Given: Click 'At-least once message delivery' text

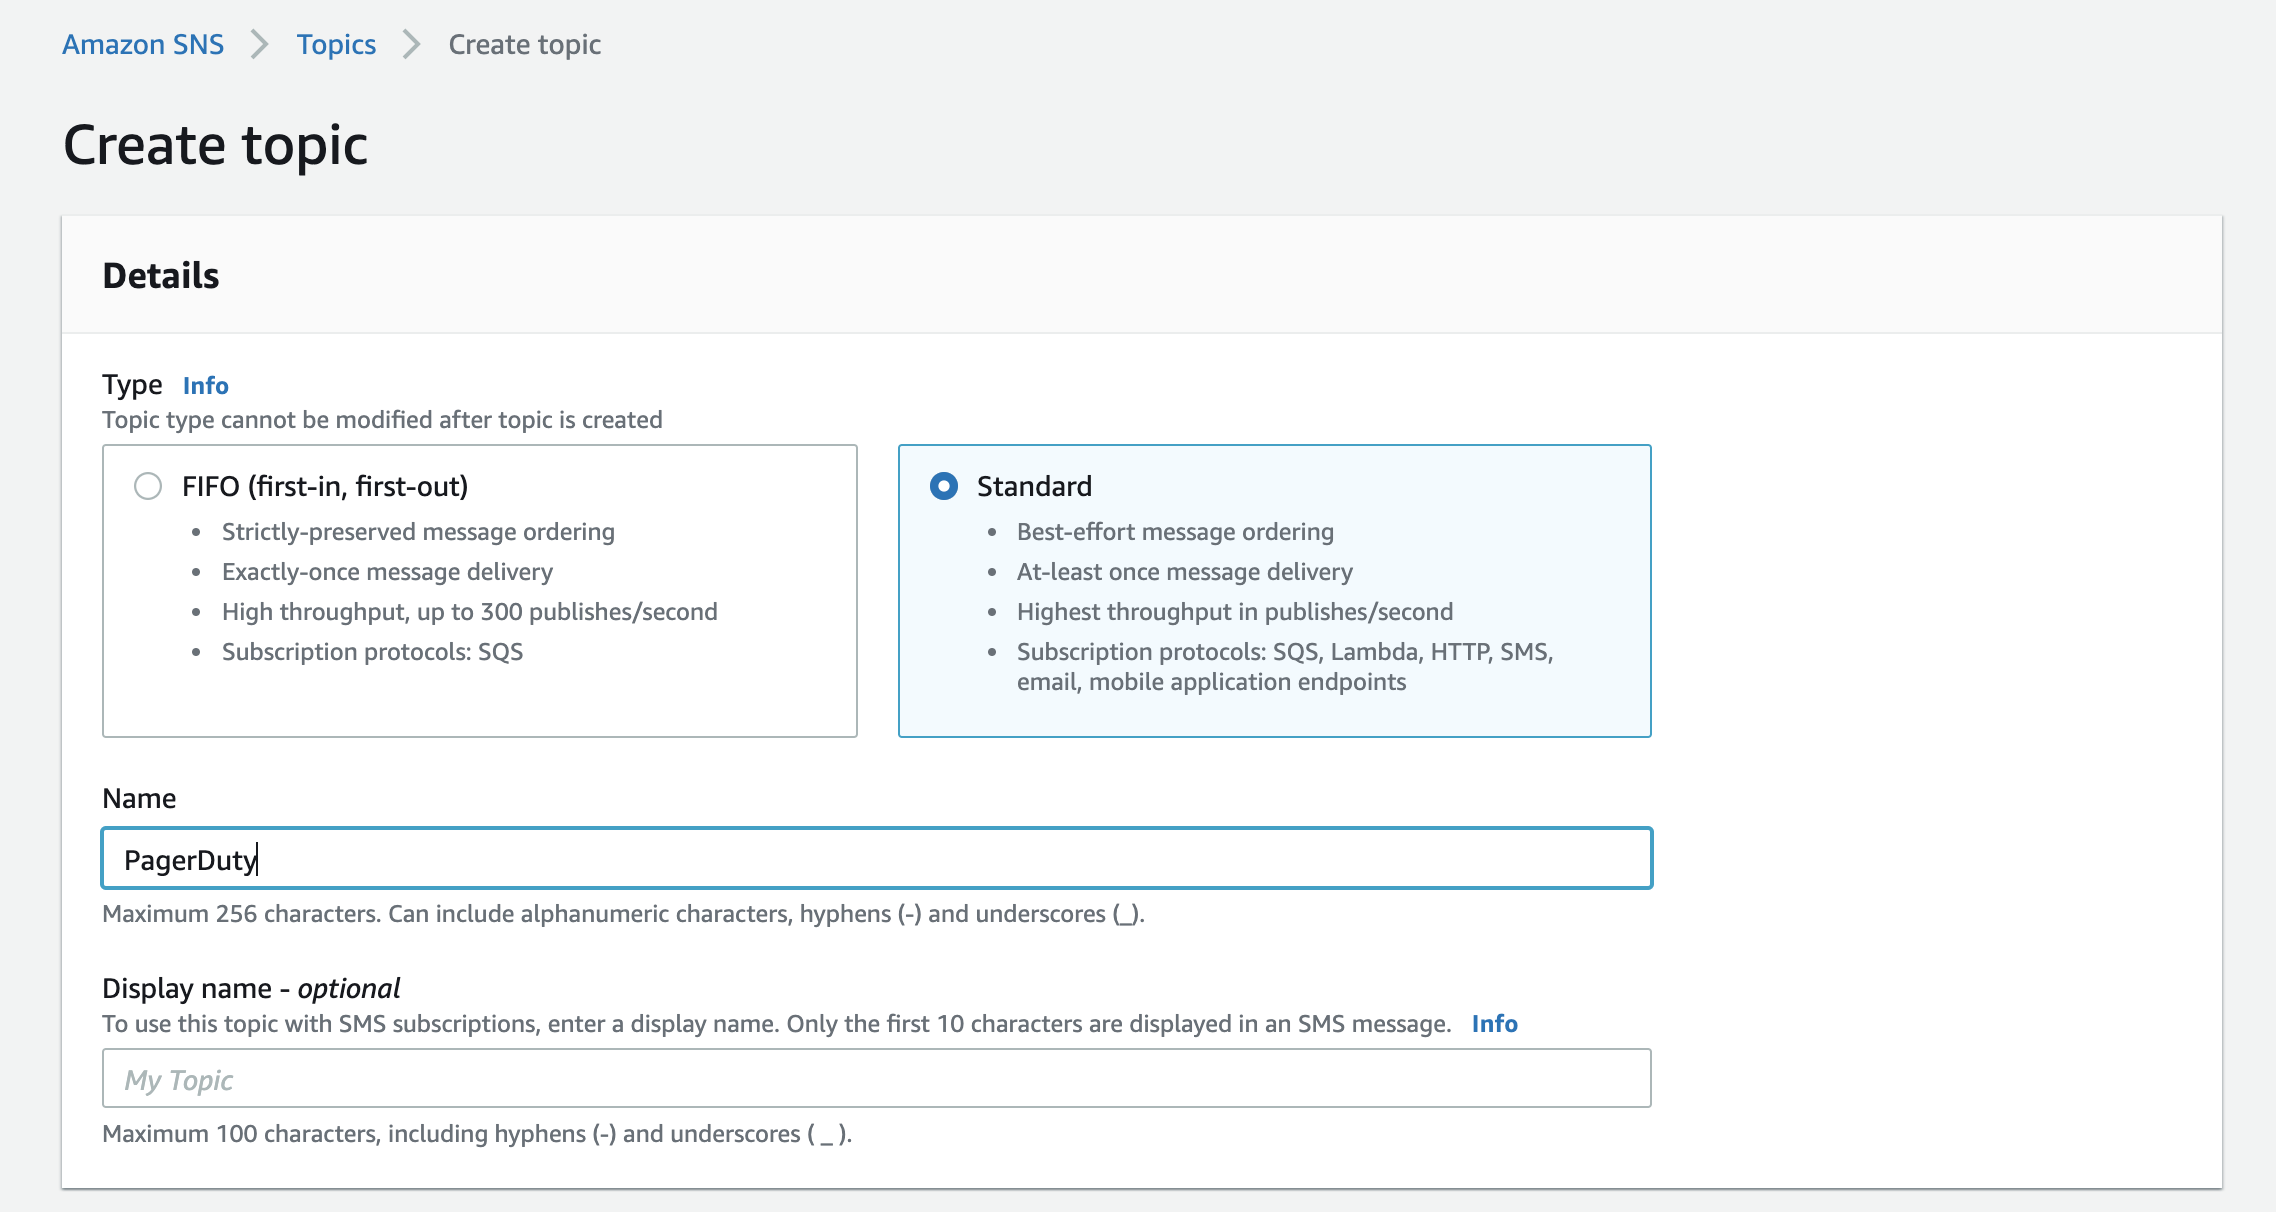Looking at the screenshot, I should coord(1185,571).
